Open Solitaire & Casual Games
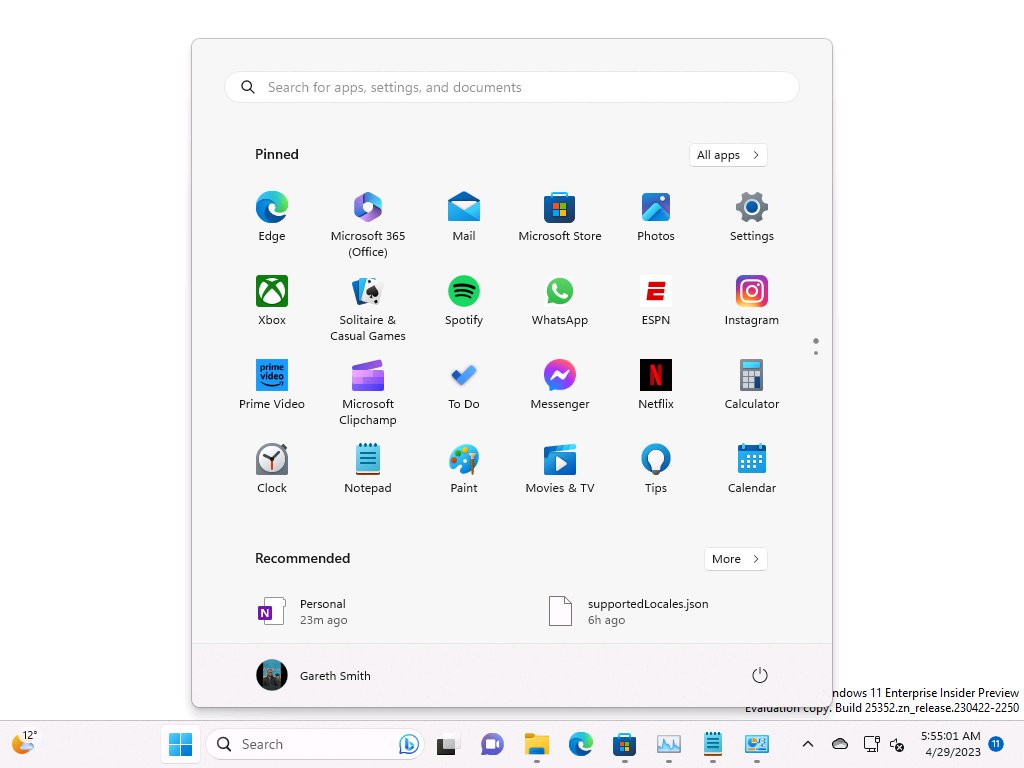 tap(368, 308)
